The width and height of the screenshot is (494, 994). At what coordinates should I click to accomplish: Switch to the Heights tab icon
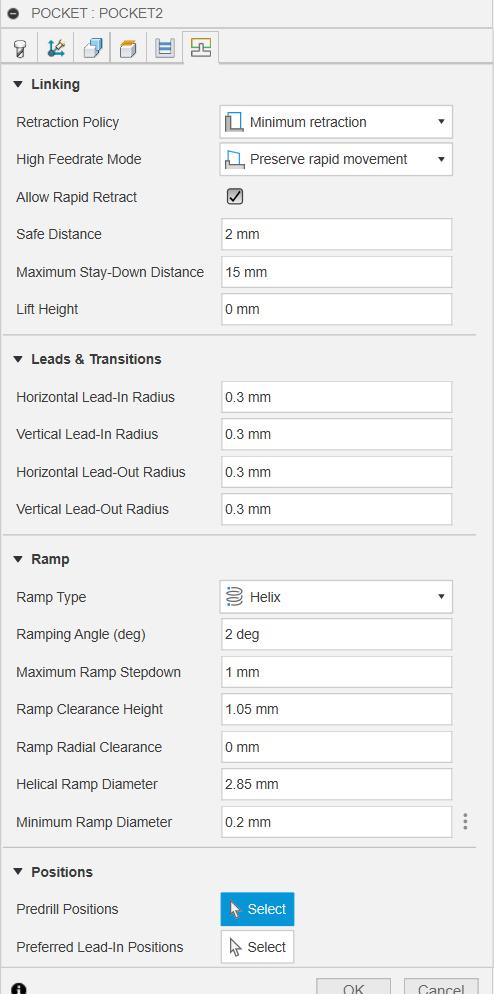[128, 48]
